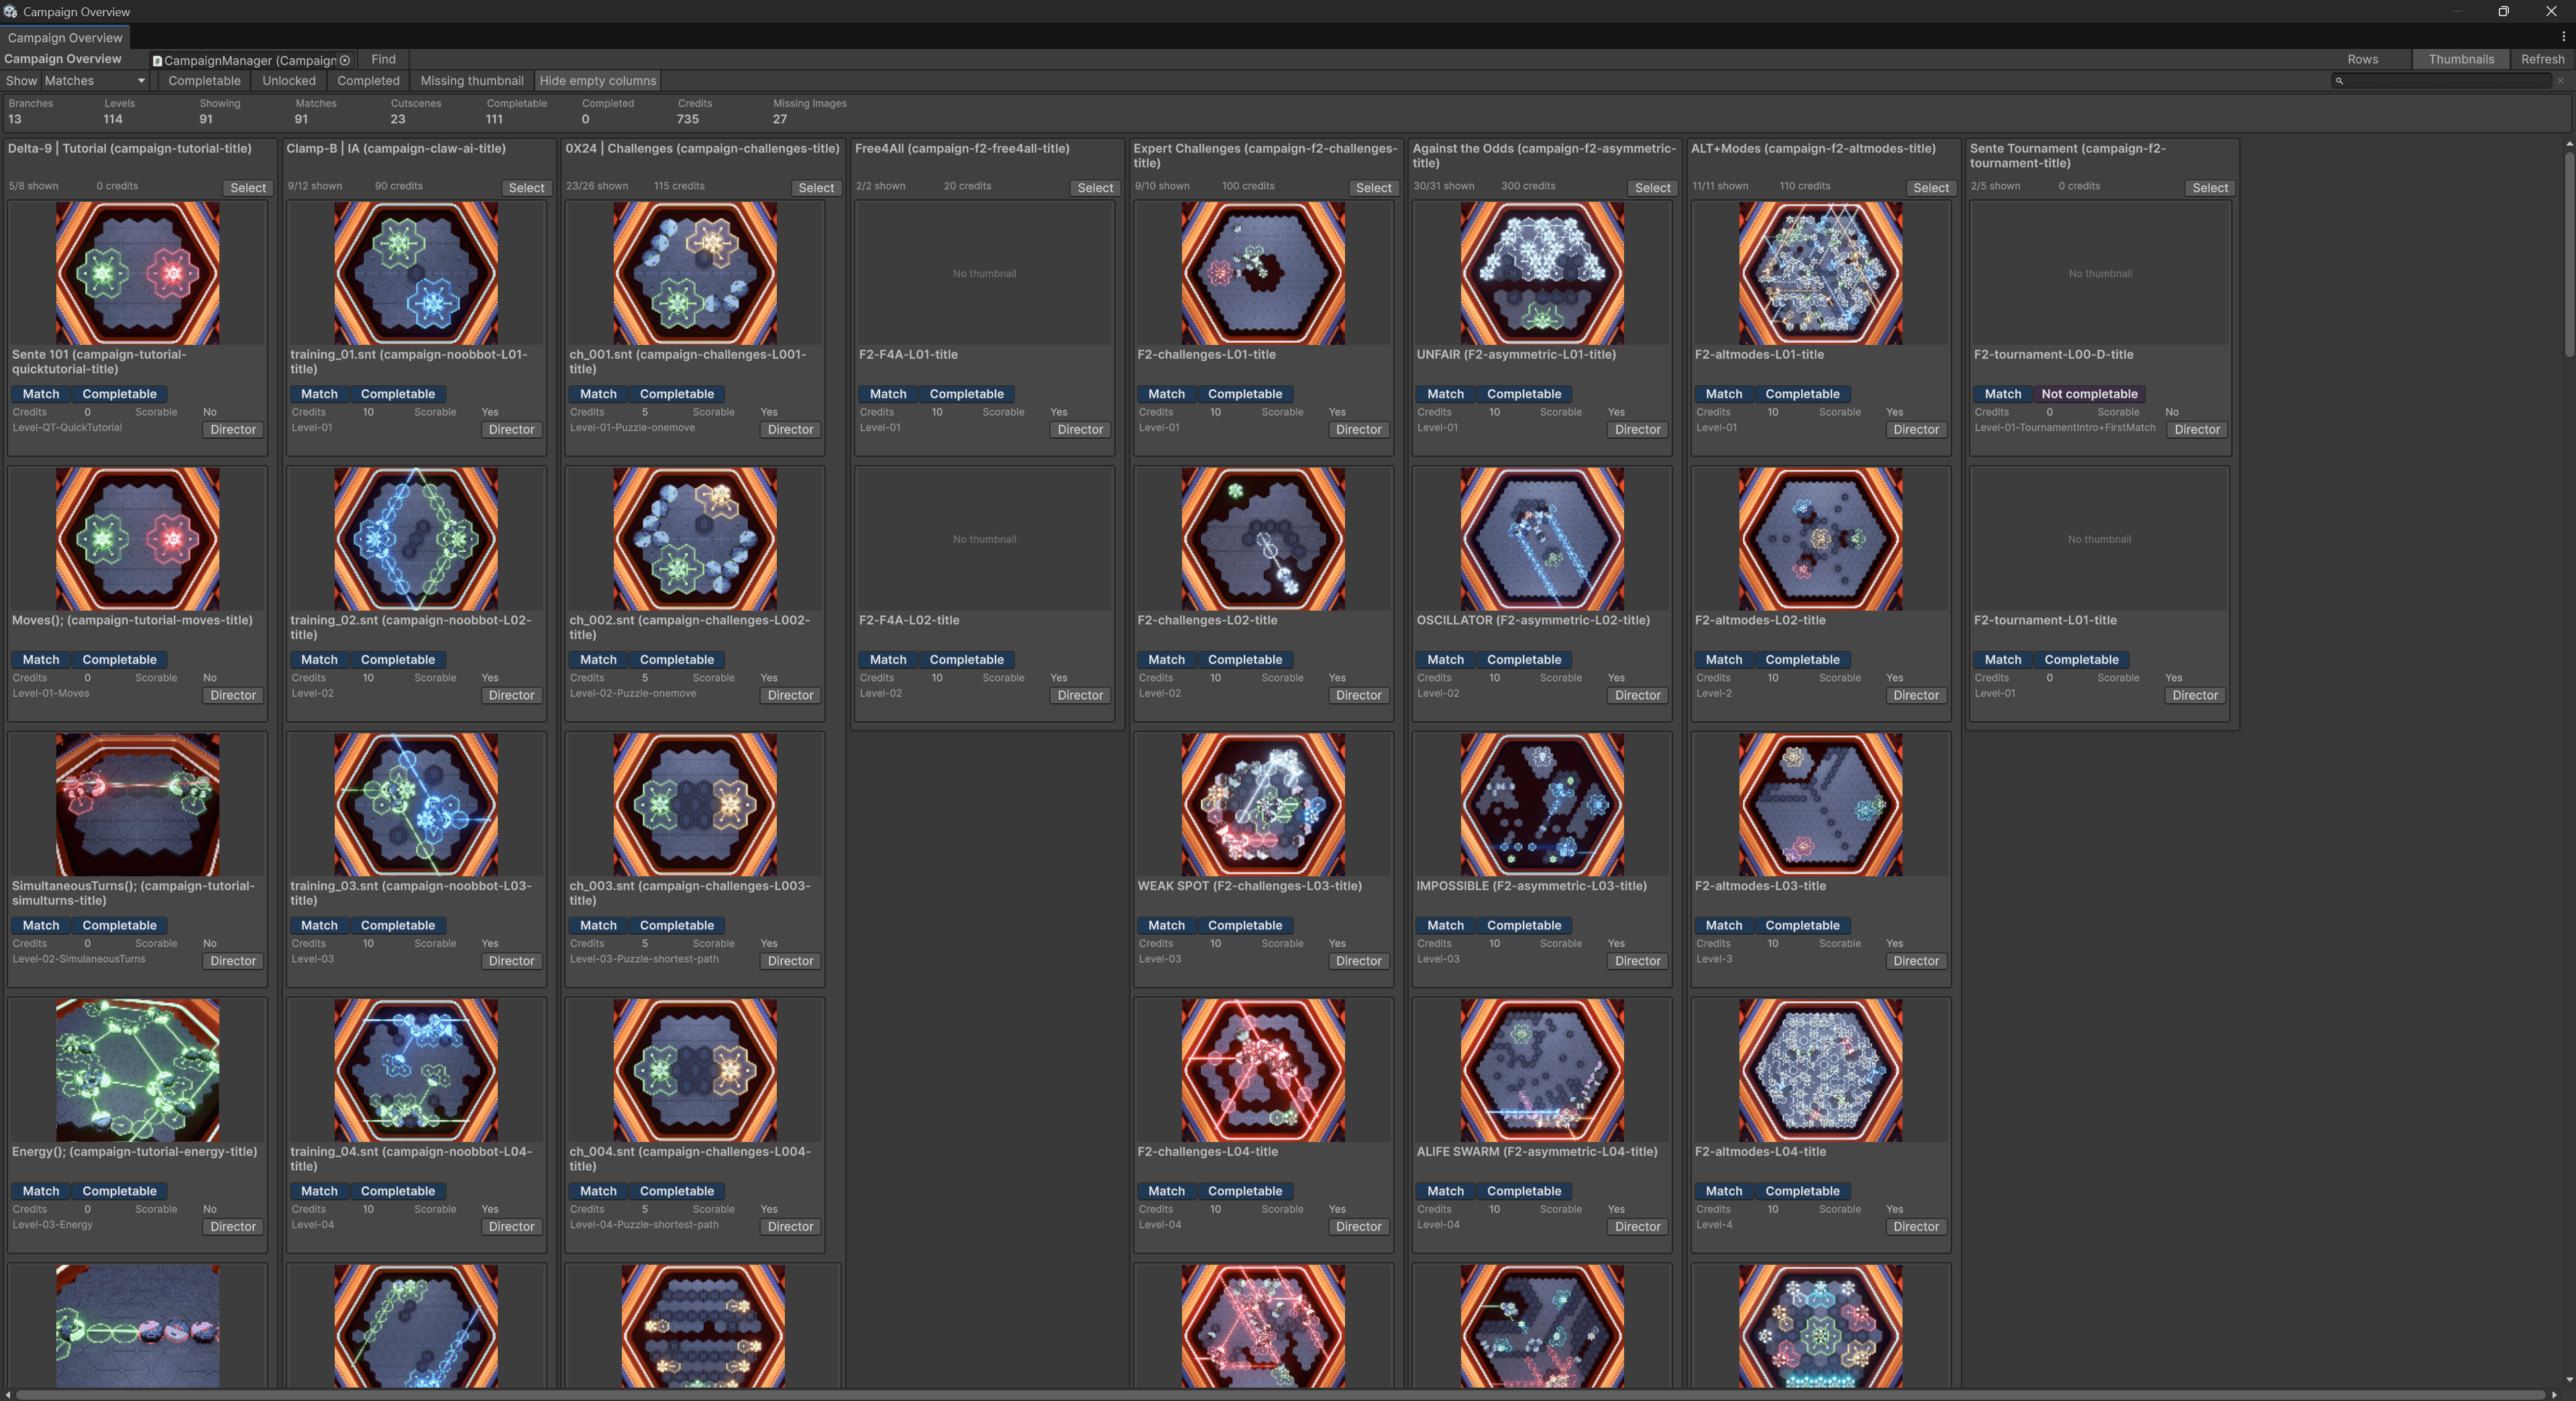Click the SimultaneousTurns level thumbnail

point(138,805)
